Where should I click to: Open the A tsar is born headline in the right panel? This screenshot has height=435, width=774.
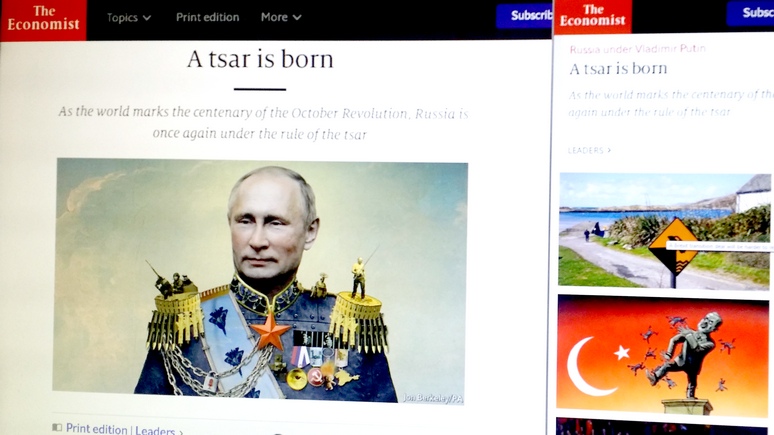tap(618, 69)
